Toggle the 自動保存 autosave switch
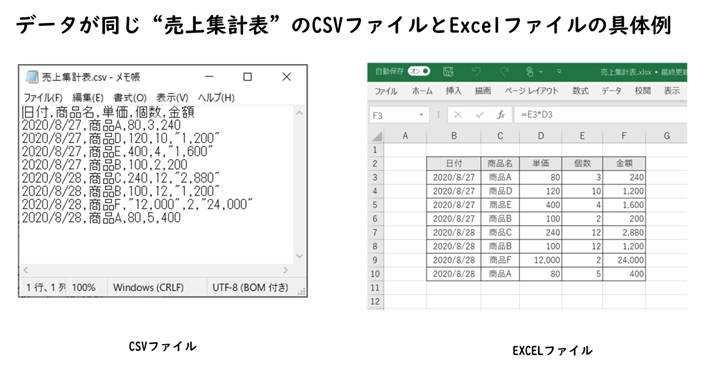709x371 pixels. coord(419,71)
